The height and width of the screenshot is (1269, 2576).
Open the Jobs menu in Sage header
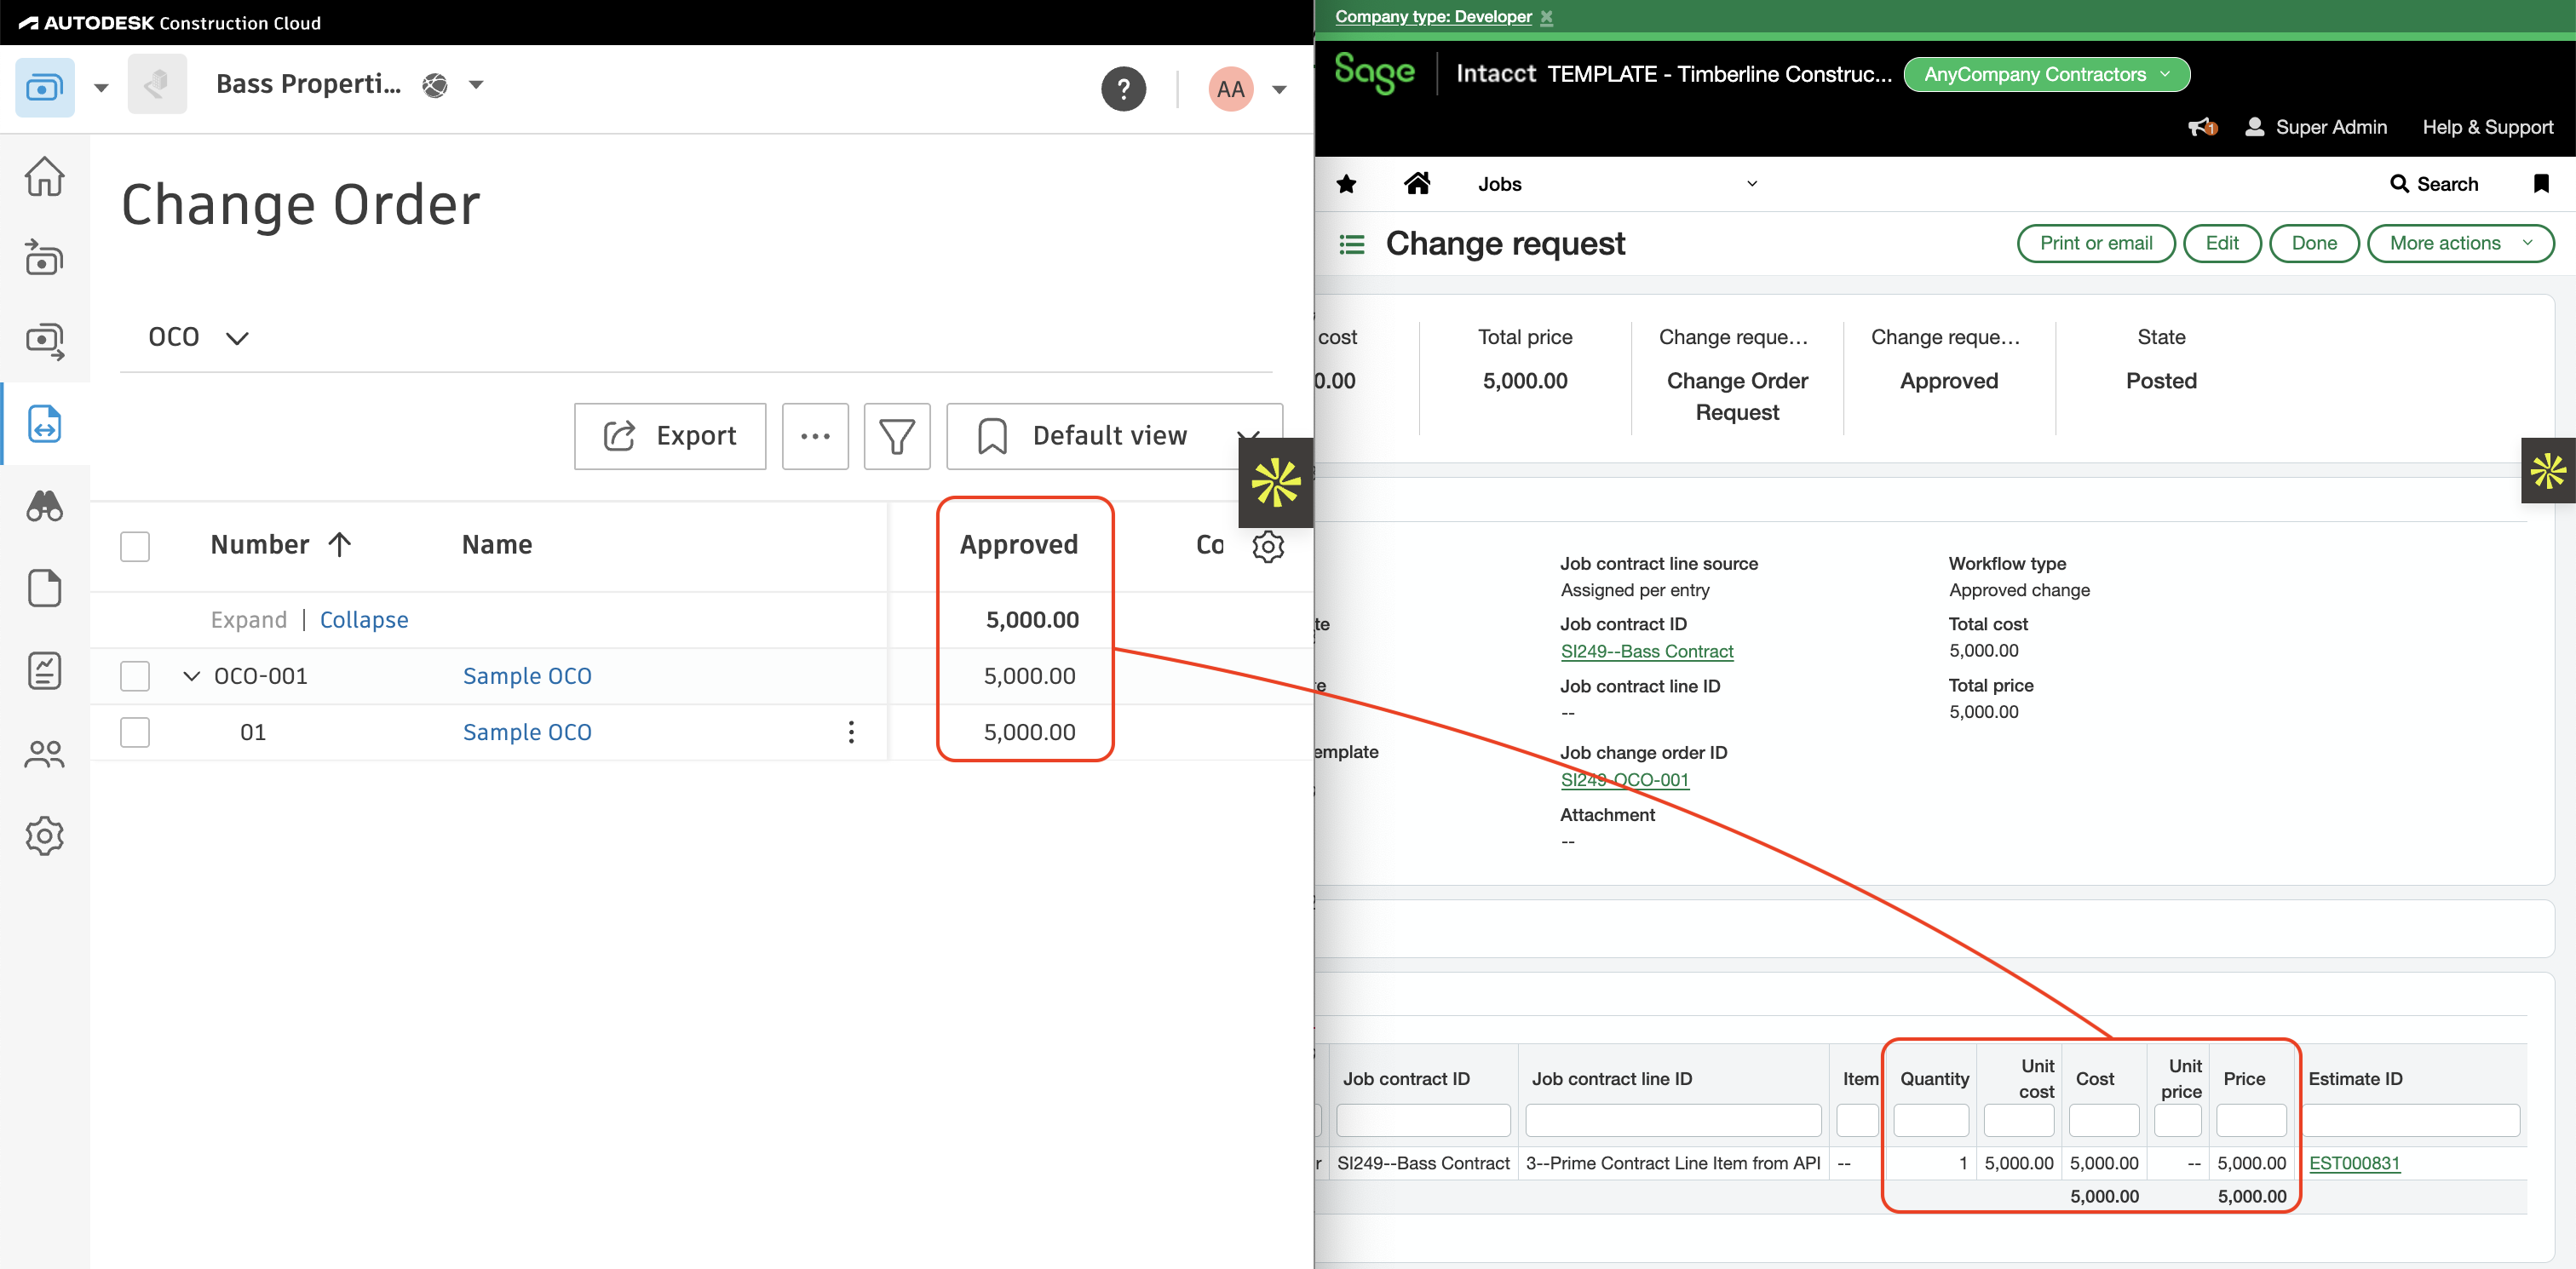pyautogui.click(x=1499, y=184)
